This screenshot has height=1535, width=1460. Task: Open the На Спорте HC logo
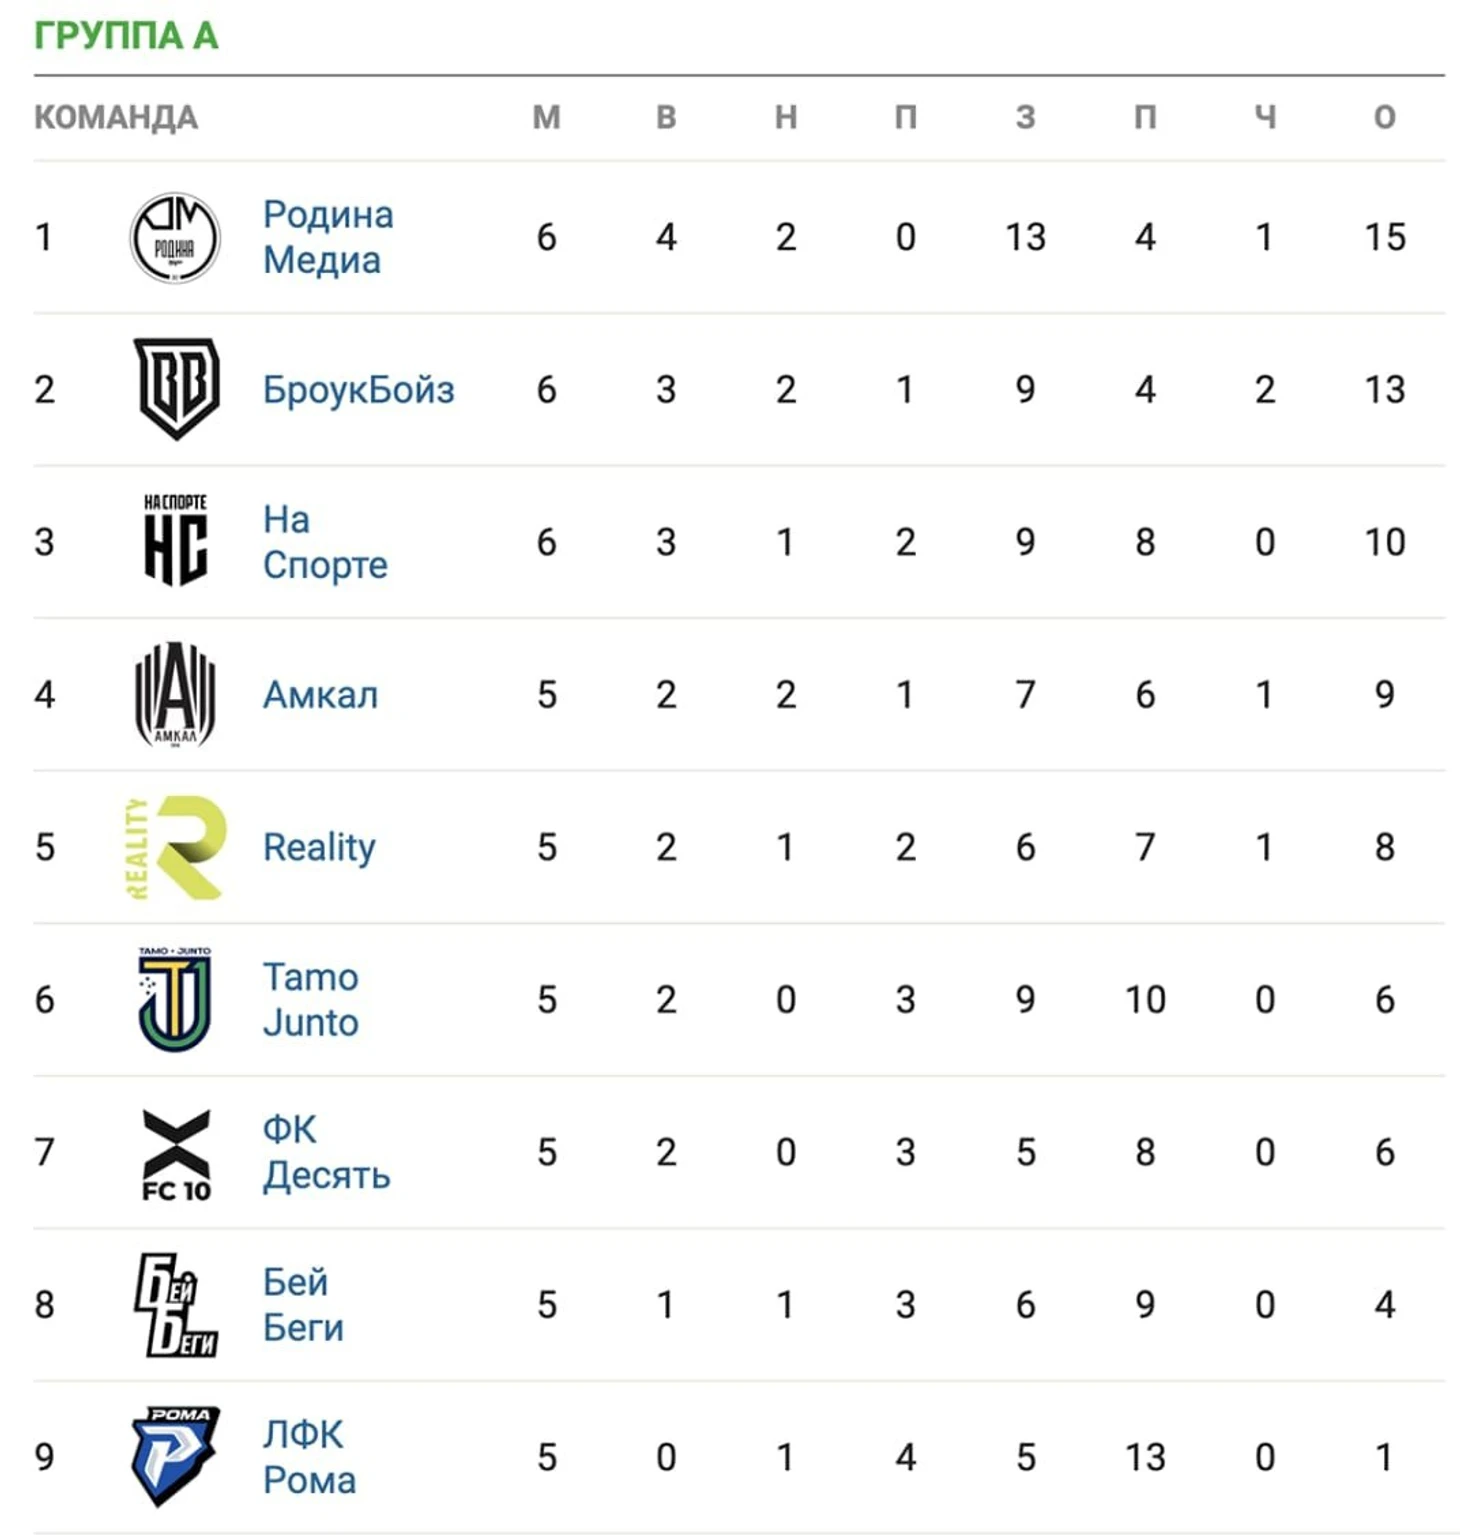[x=176, y=540]
